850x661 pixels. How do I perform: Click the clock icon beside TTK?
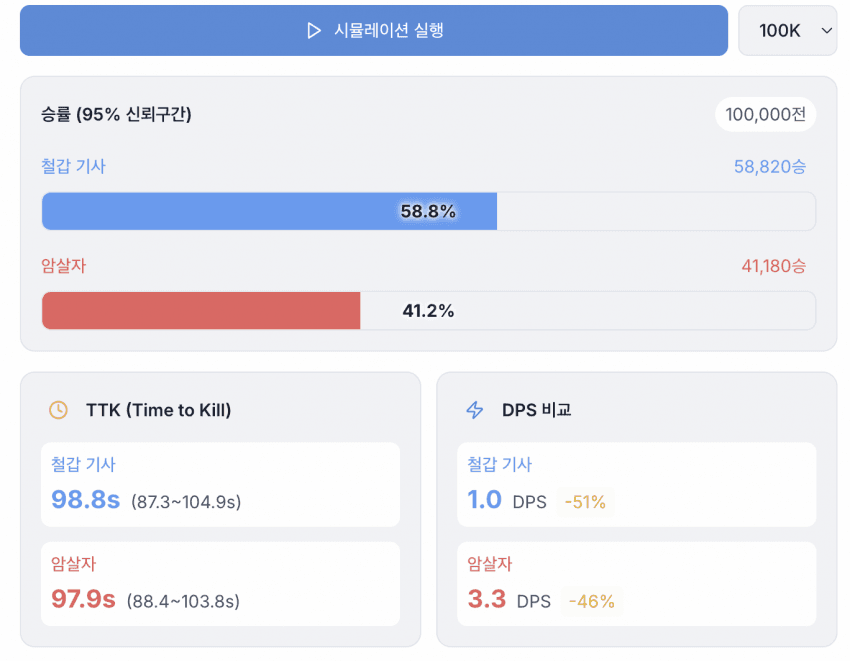pos(59,410)
